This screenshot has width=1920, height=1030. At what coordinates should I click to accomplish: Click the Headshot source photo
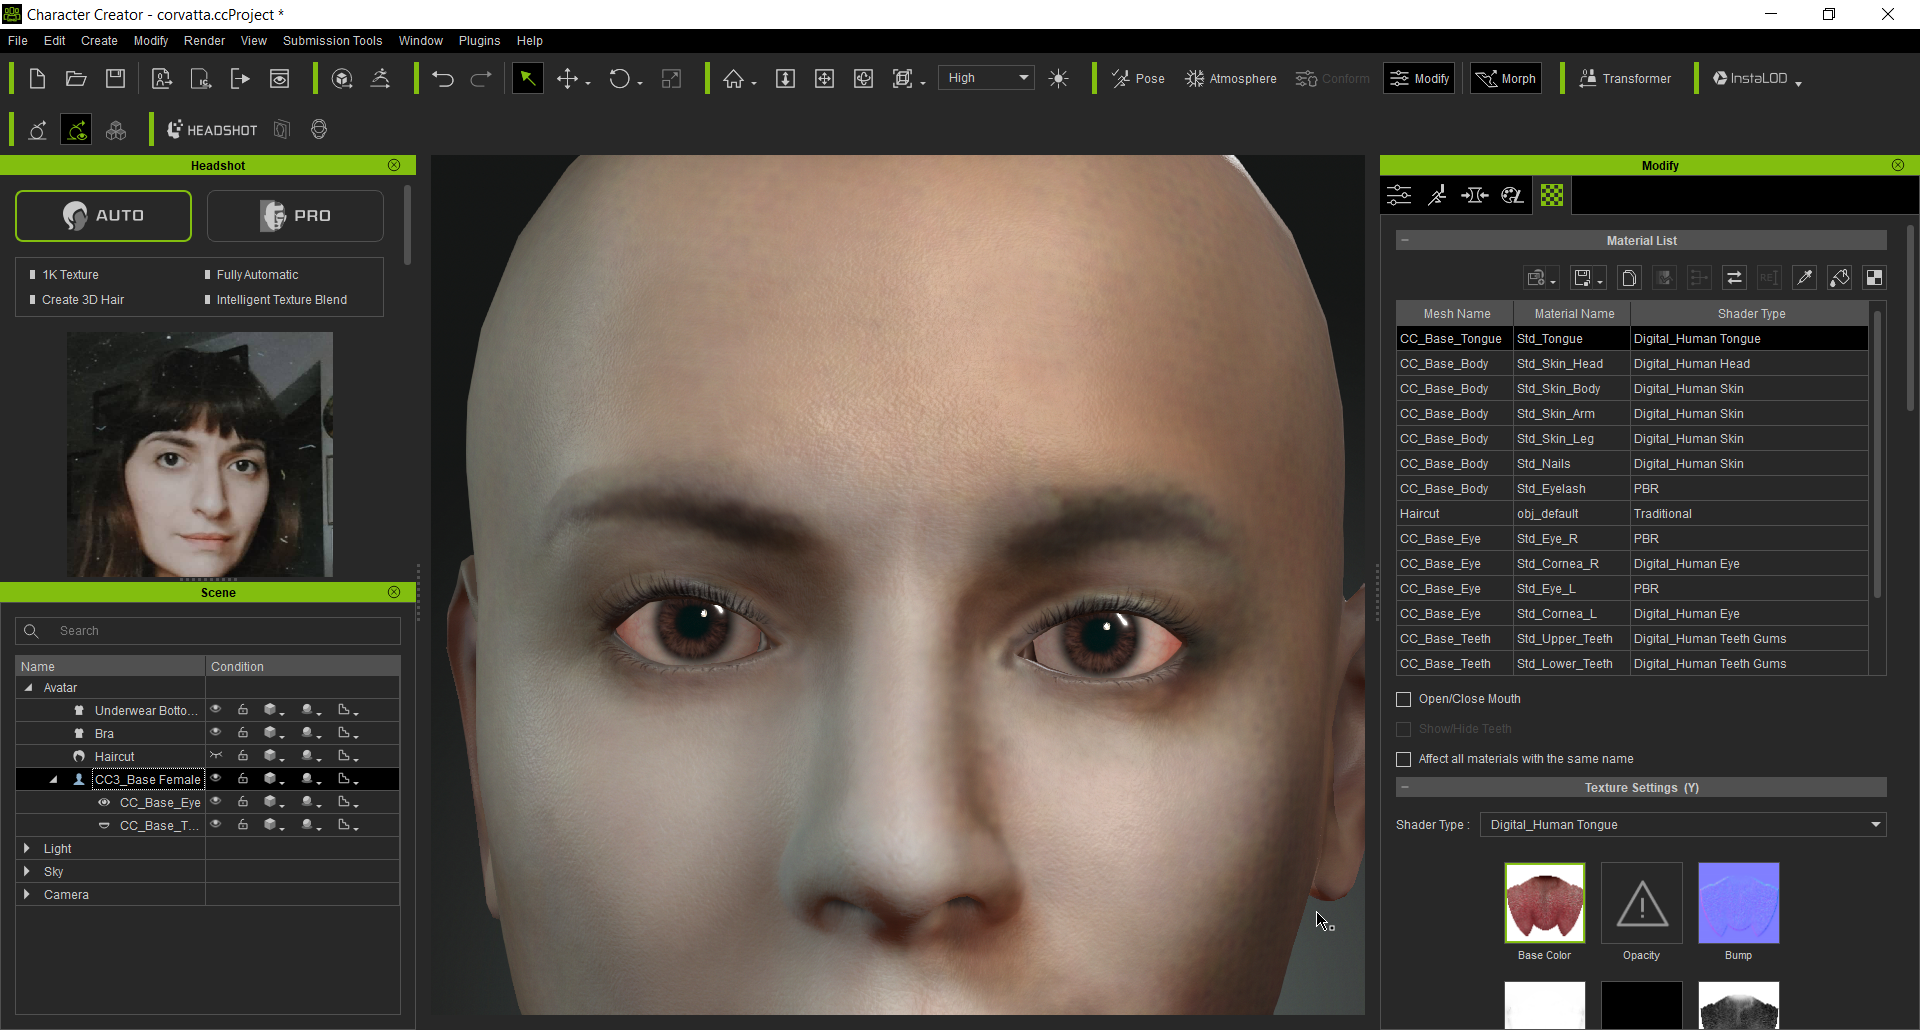pos(200,455)
